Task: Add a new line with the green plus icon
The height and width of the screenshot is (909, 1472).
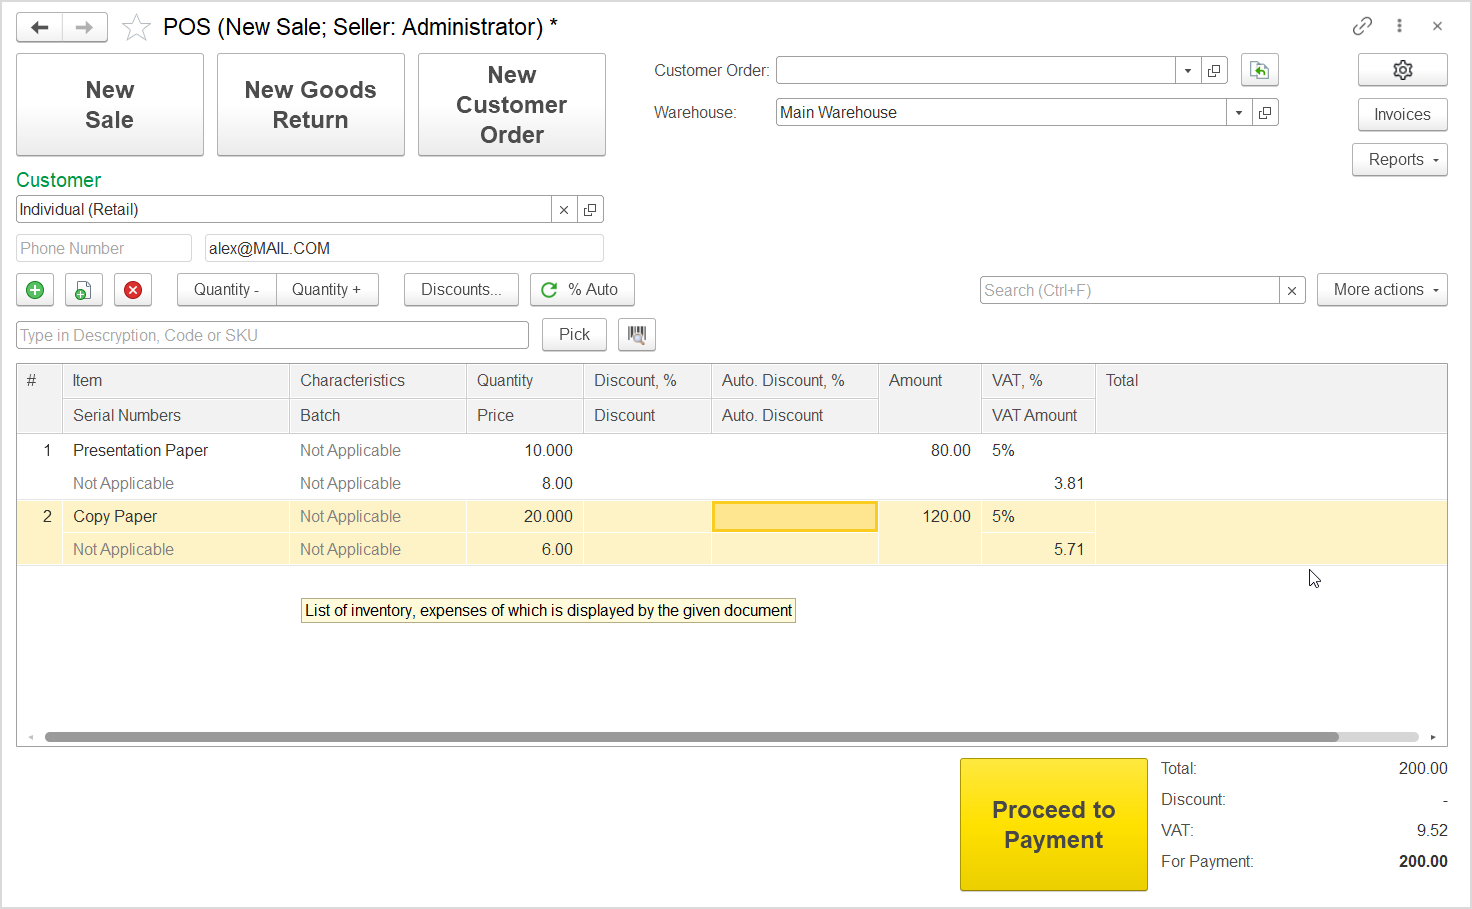Action: pyautogui.click(x=35, y=290)
